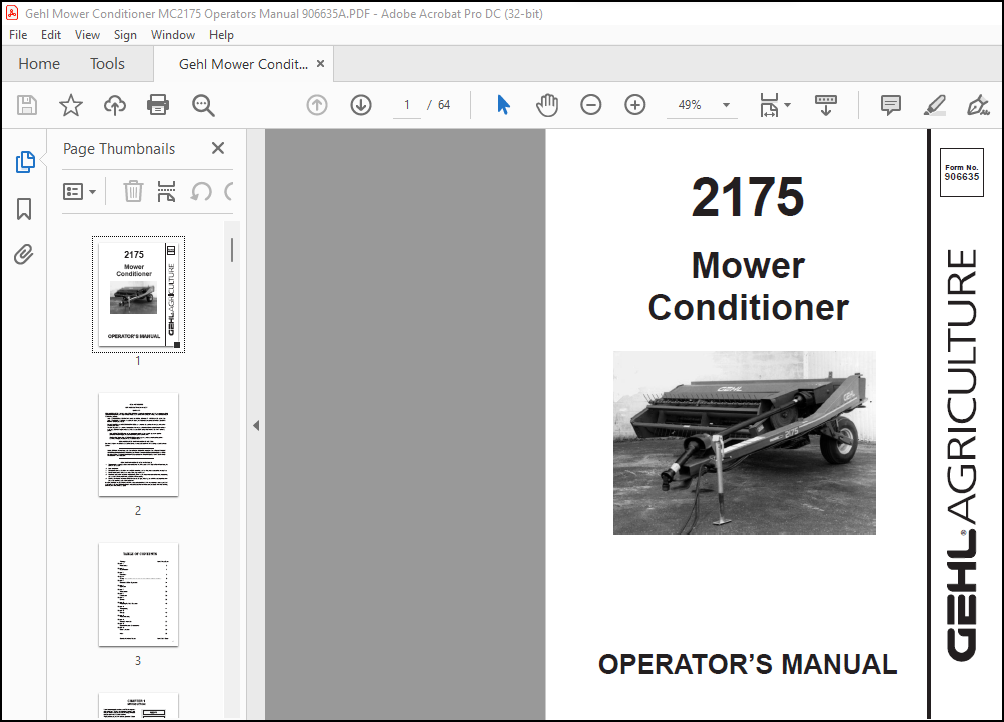Zoom in with the plus button
This screenshot has width=1004, height=722.
(635, 105)
